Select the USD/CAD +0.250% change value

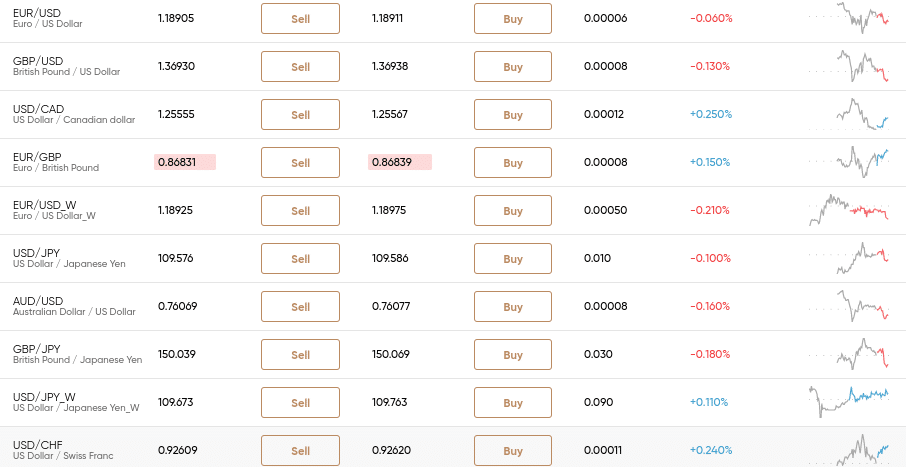click(x=711, y=114)
